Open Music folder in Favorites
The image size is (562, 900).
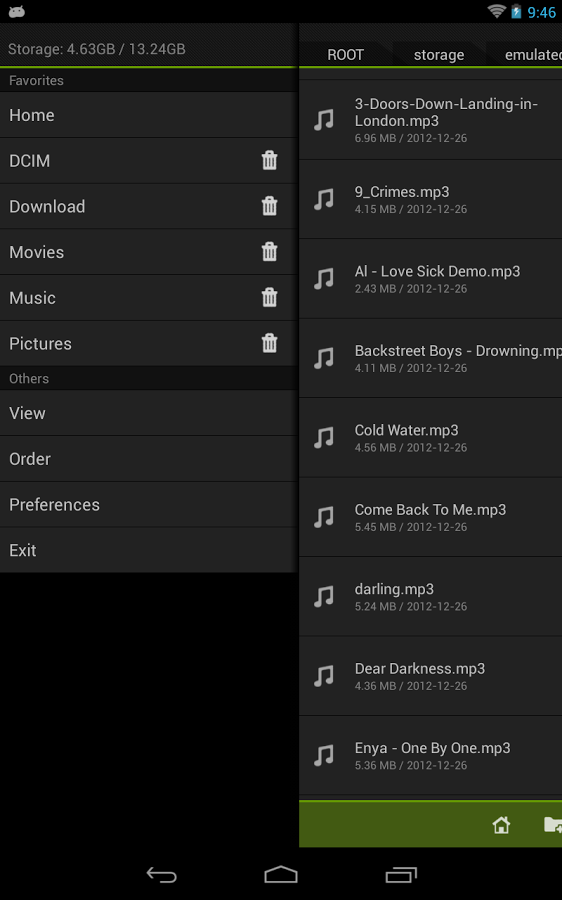point(149,297)
